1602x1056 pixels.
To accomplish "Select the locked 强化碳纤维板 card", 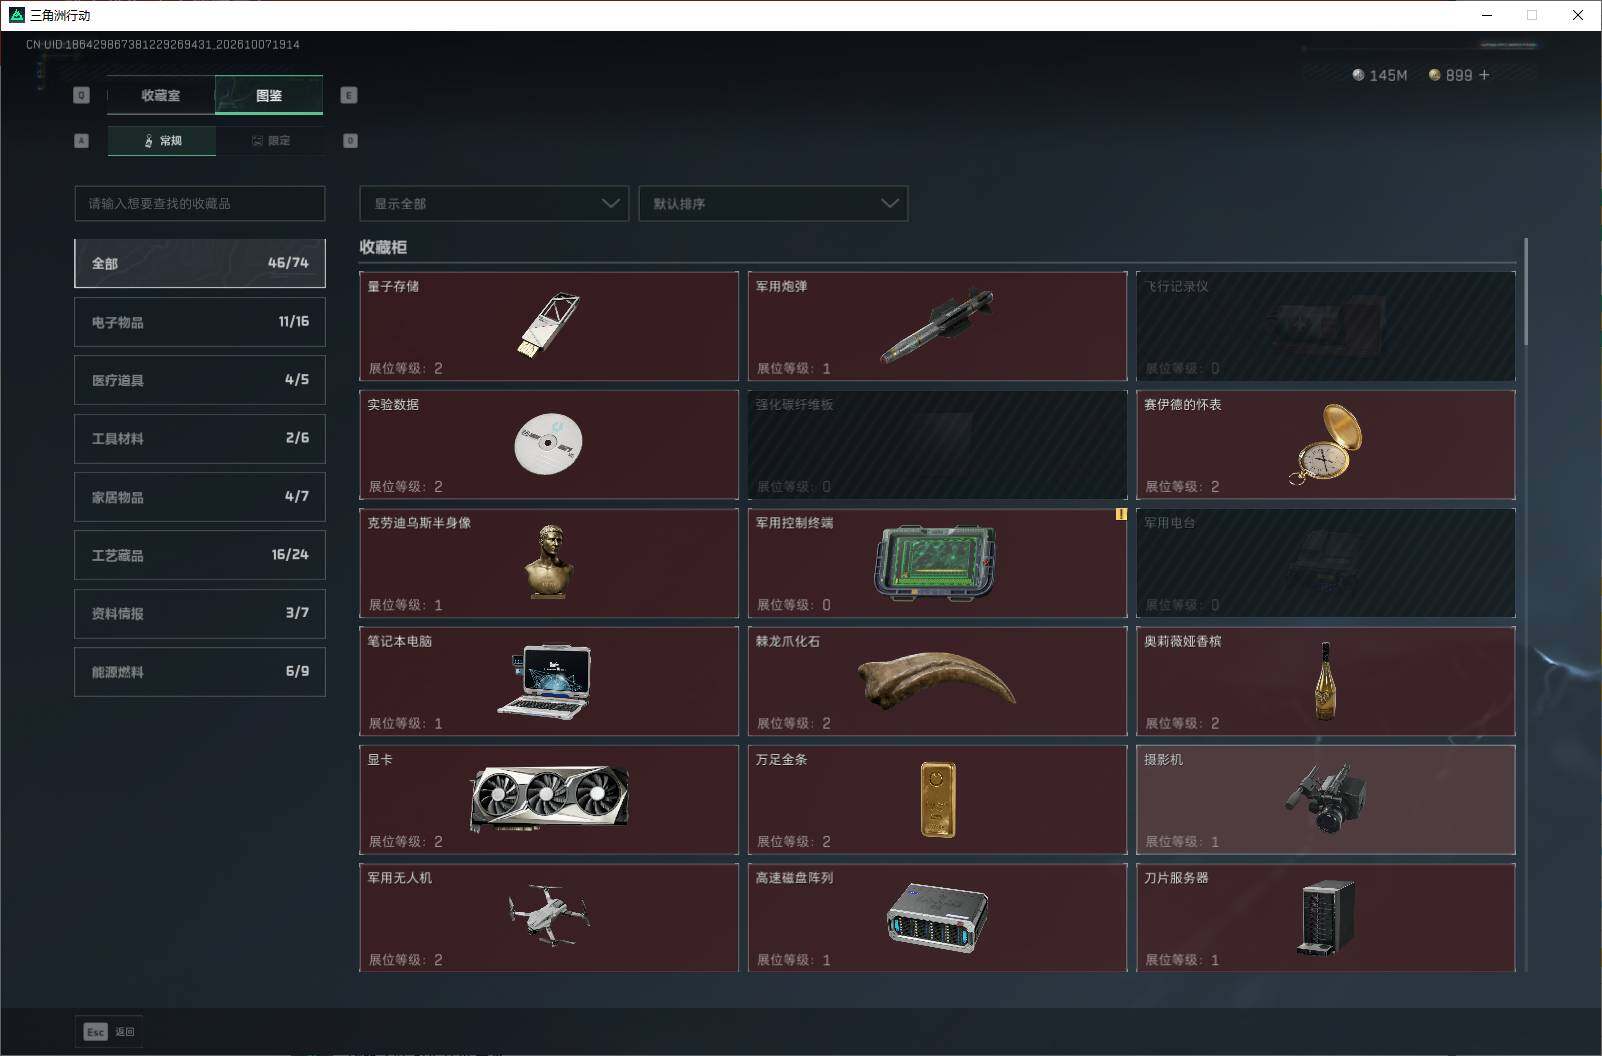I will click(x=937, y=444).
